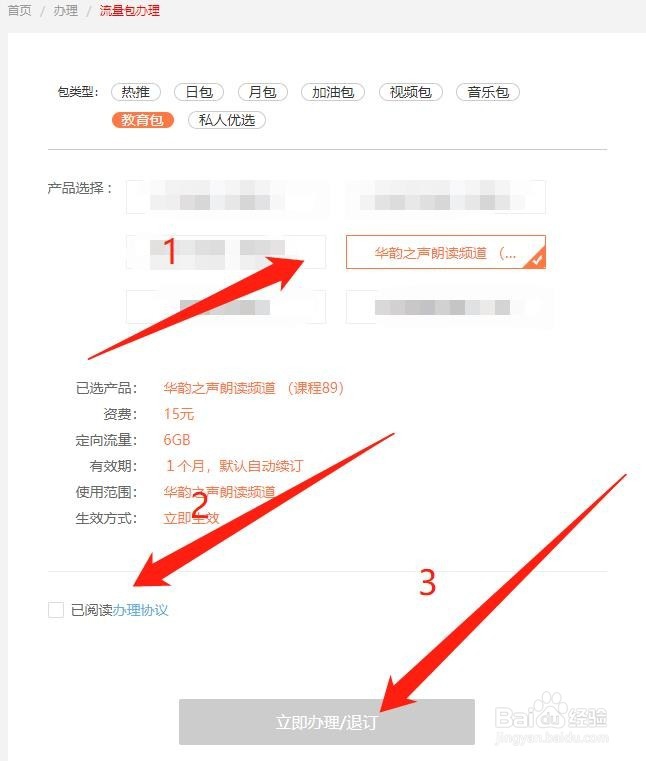Select the first blurred product in top row
Image resolution: width=646 pixels, height=761 pixels.
tap(226, 197)
